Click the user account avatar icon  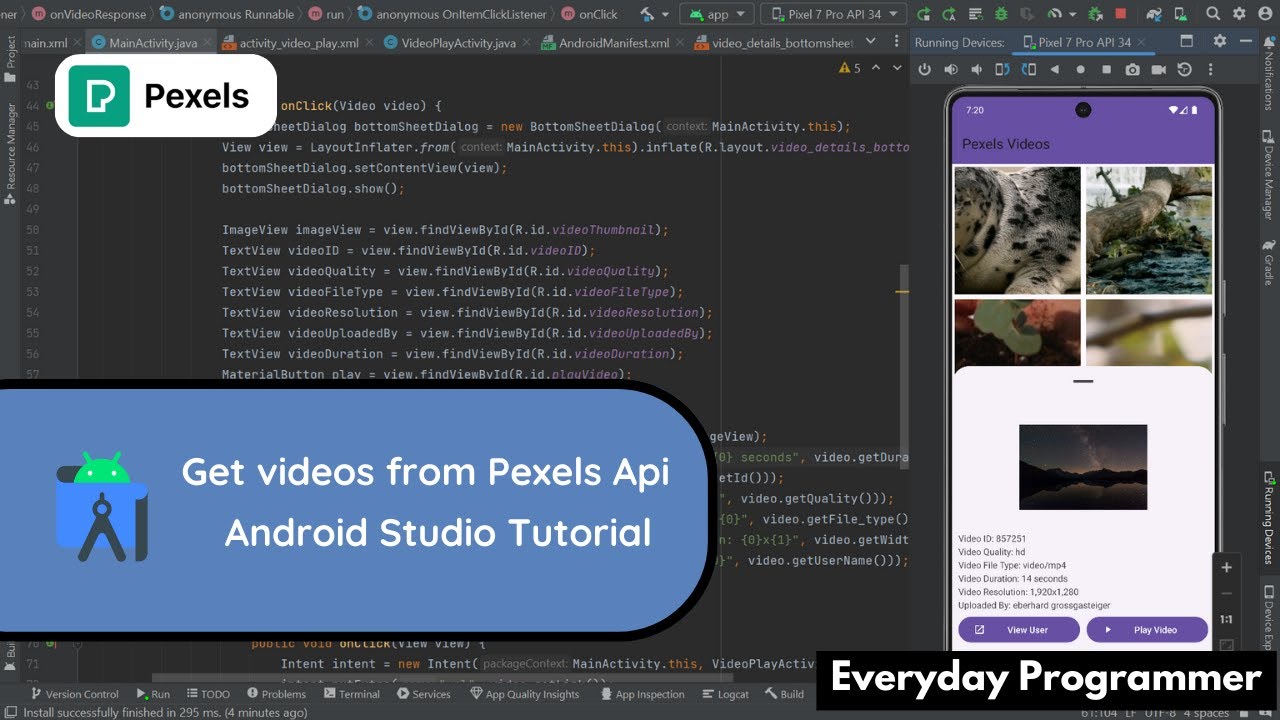pyautogui.click(x=1265, y=14)
